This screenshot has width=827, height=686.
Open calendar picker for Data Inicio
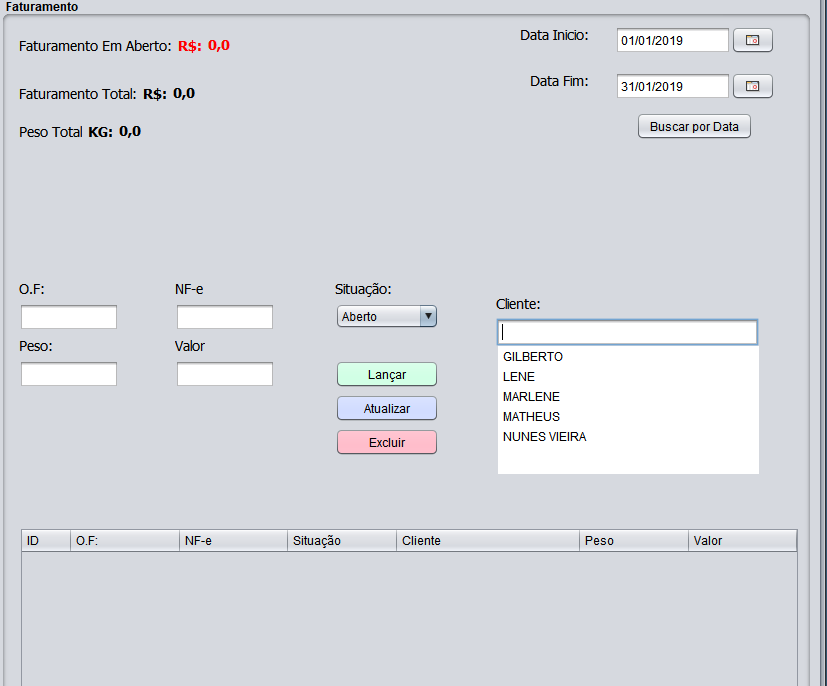point(753,40)
